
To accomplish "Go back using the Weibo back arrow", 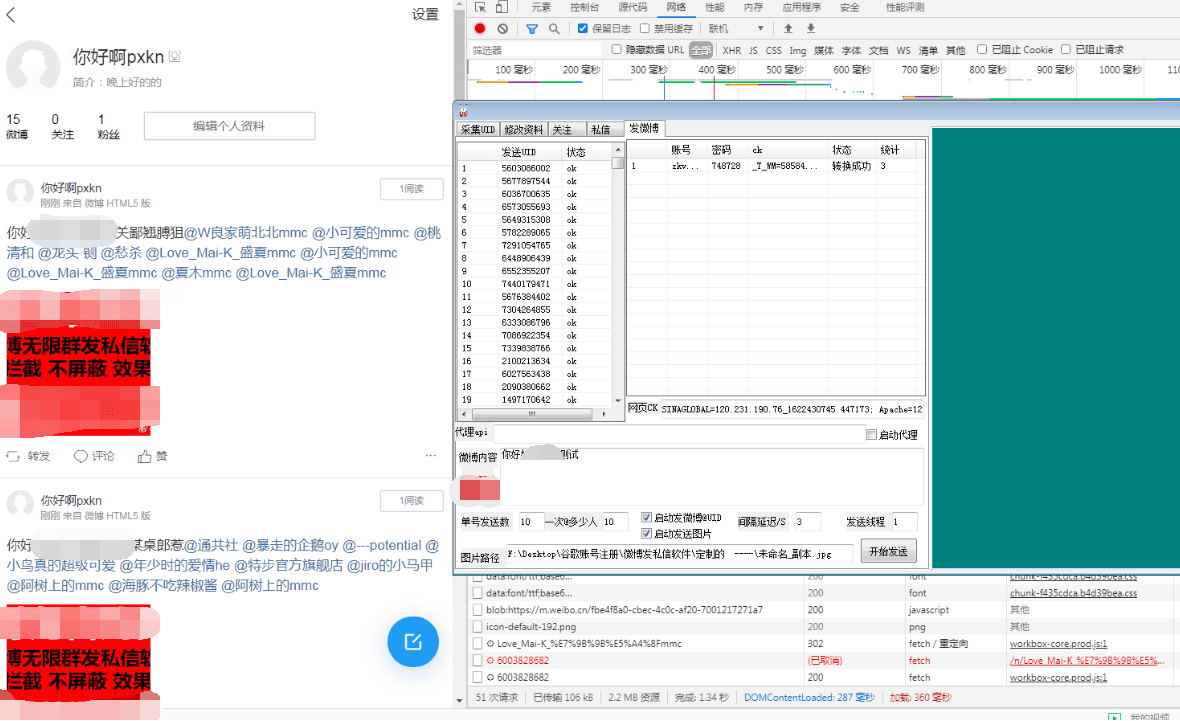I will [x=11, y=14].
